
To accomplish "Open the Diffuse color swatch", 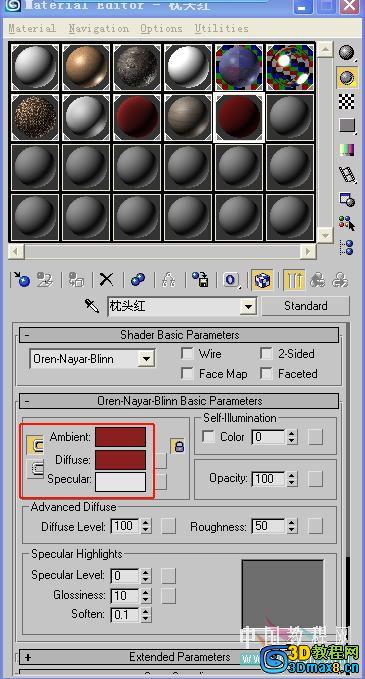I will [120, 460].
